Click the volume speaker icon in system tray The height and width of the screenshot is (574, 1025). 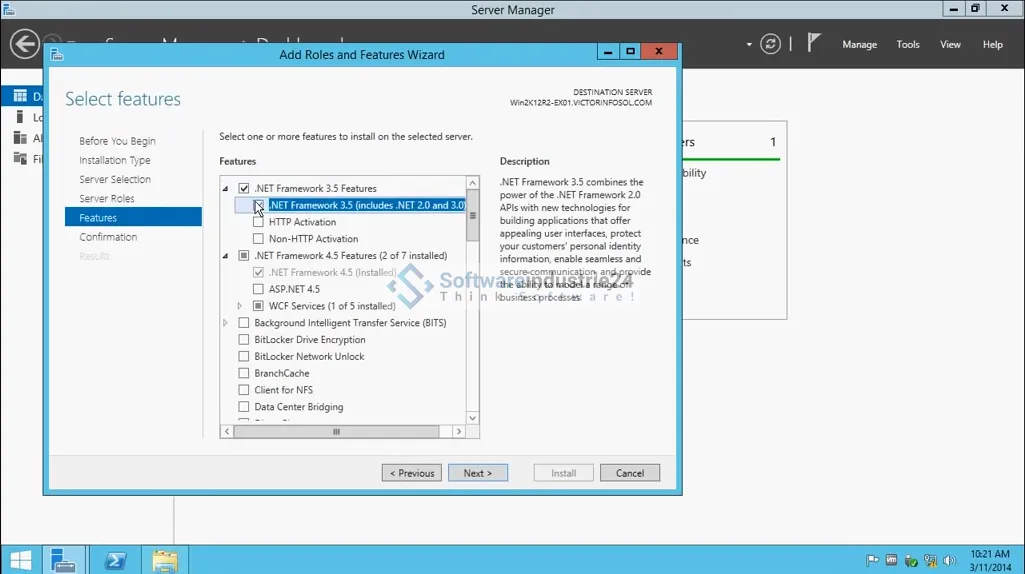tap(949, 561)
